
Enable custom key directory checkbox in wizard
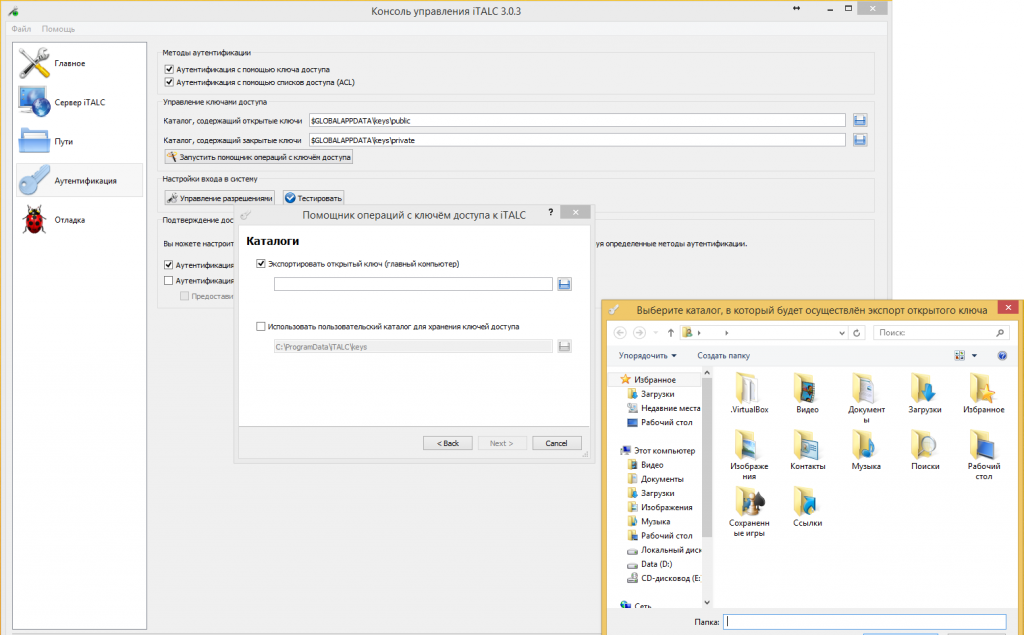point(261,327)
